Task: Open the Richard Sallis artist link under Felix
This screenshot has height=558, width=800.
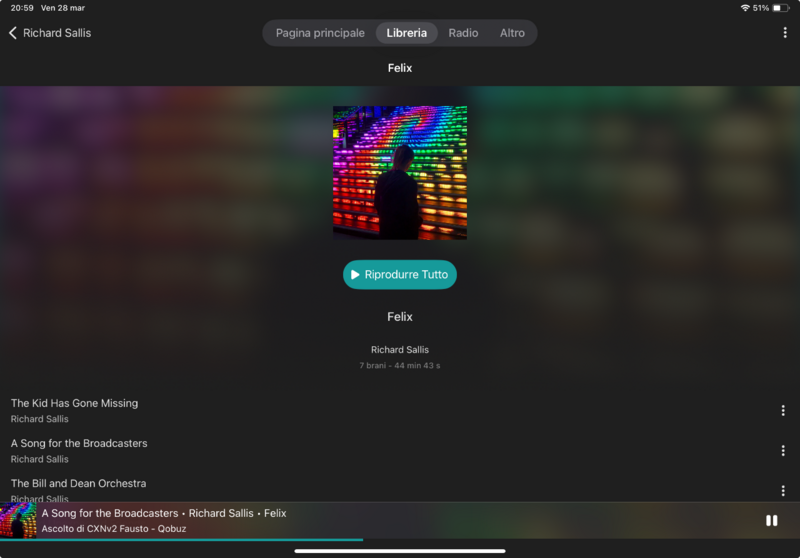Action: [x=399, y=350]
